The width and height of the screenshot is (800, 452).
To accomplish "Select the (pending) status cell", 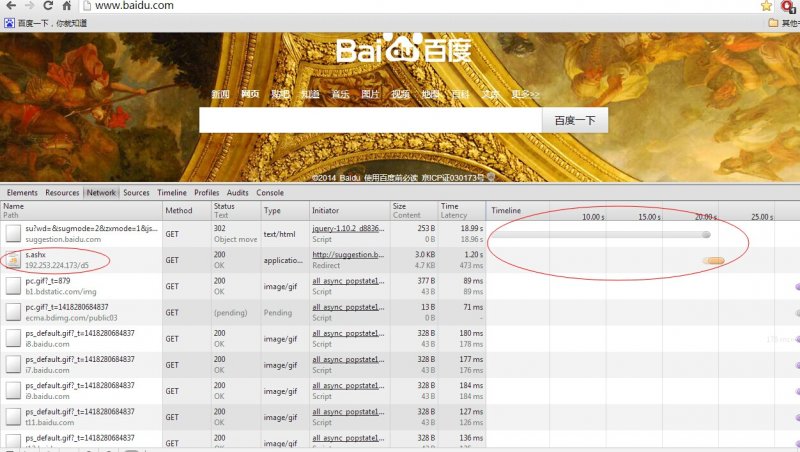I will [230, 312].
